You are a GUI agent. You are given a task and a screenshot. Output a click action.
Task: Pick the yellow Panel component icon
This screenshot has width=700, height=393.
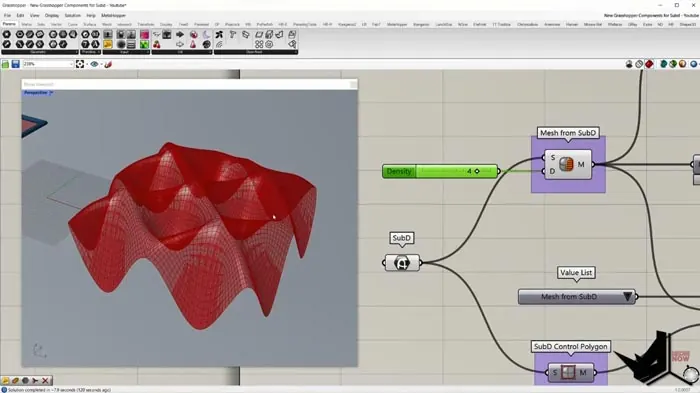(108, 44)
